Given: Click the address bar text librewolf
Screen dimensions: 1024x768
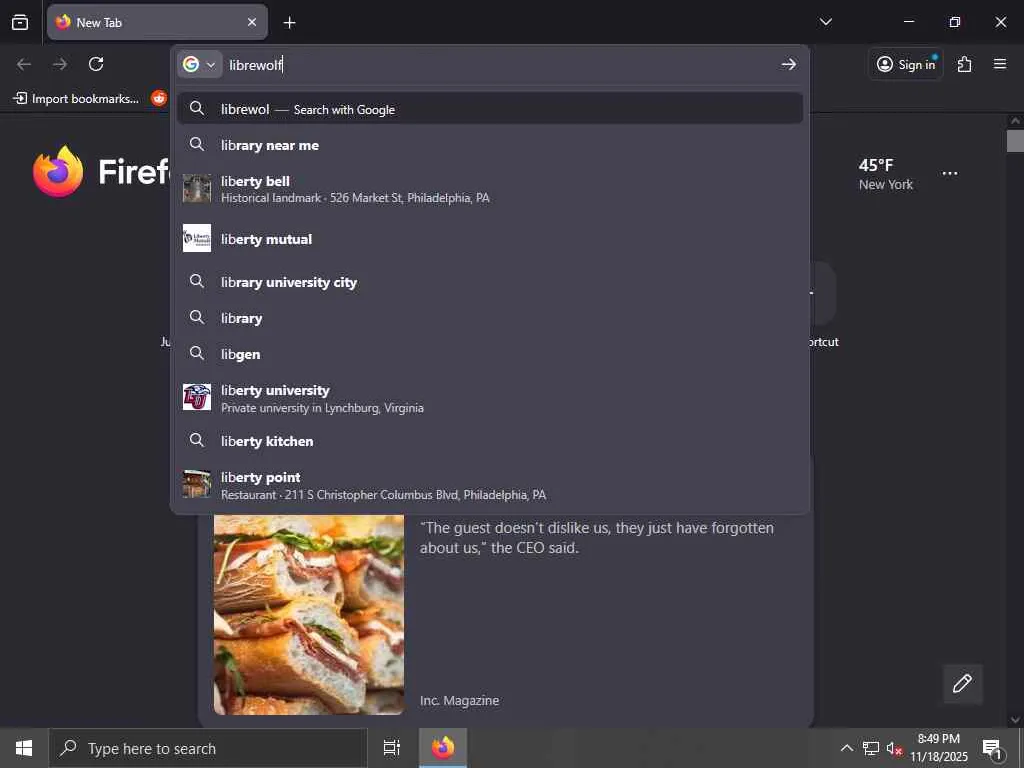Looking at the screenshot, I should [x=255, y=65].
